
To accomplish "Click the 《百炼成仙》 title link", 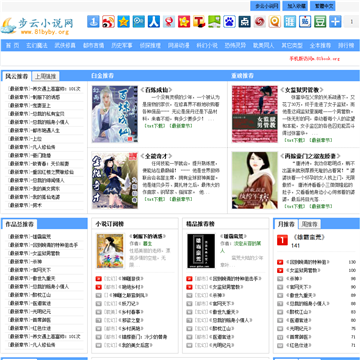I will (156, 90).
